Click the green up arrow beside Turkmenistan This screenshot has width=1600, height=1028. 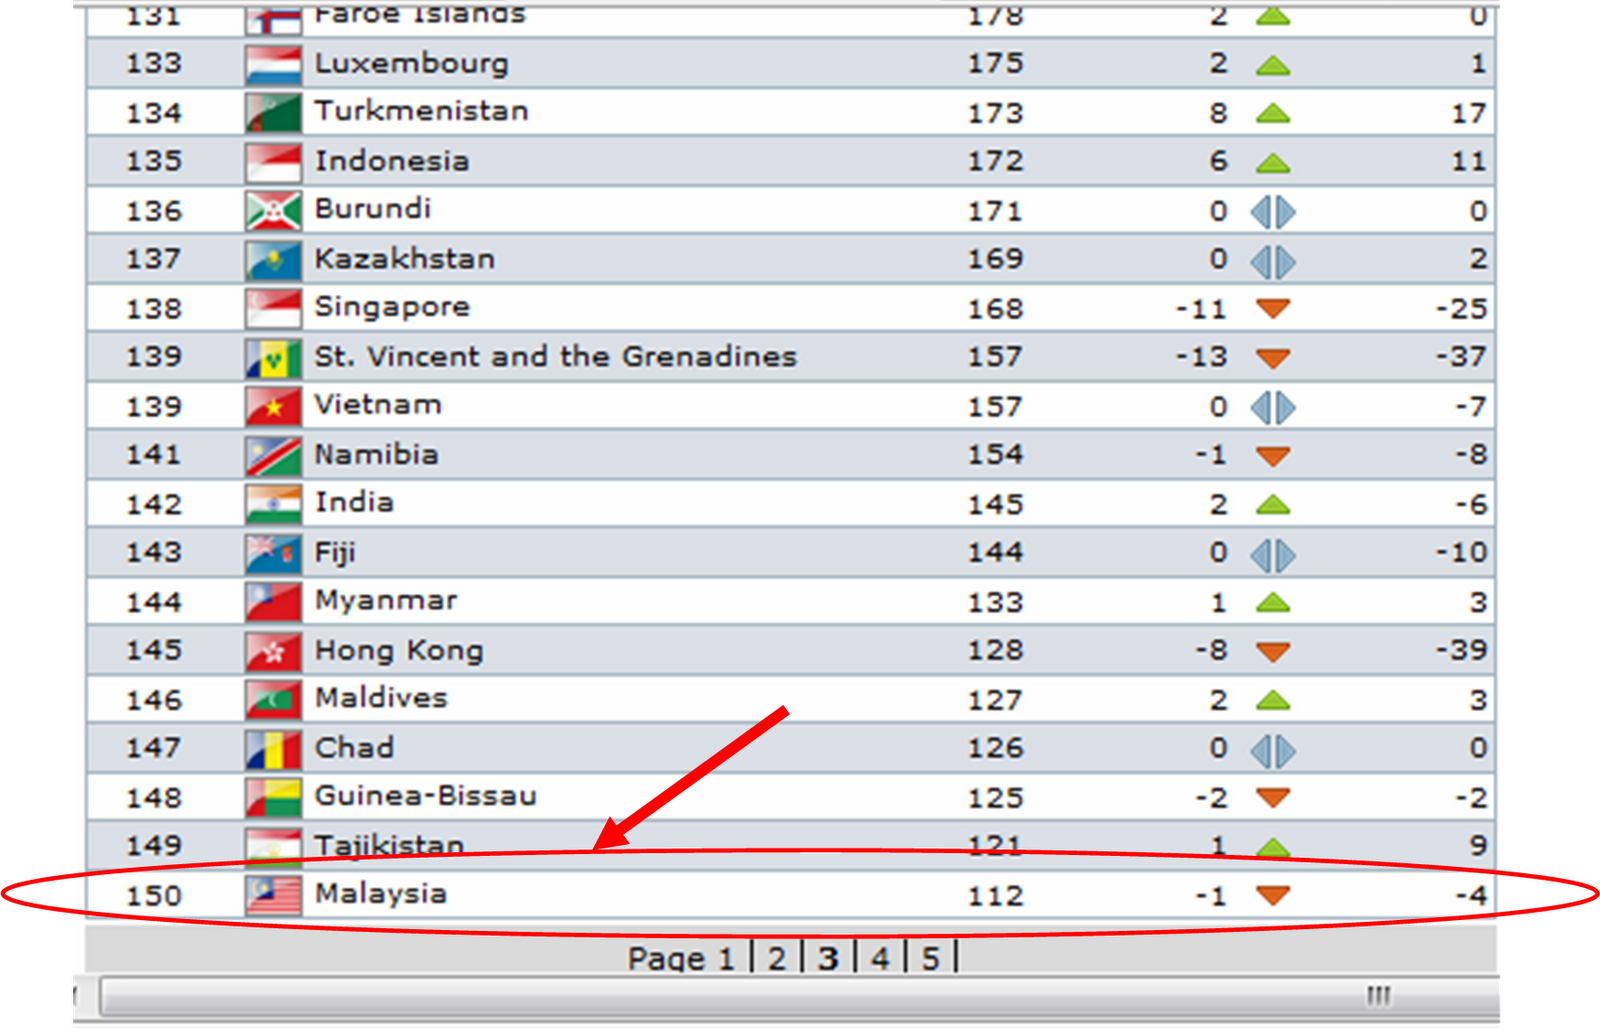click(x=1272, y=111)
